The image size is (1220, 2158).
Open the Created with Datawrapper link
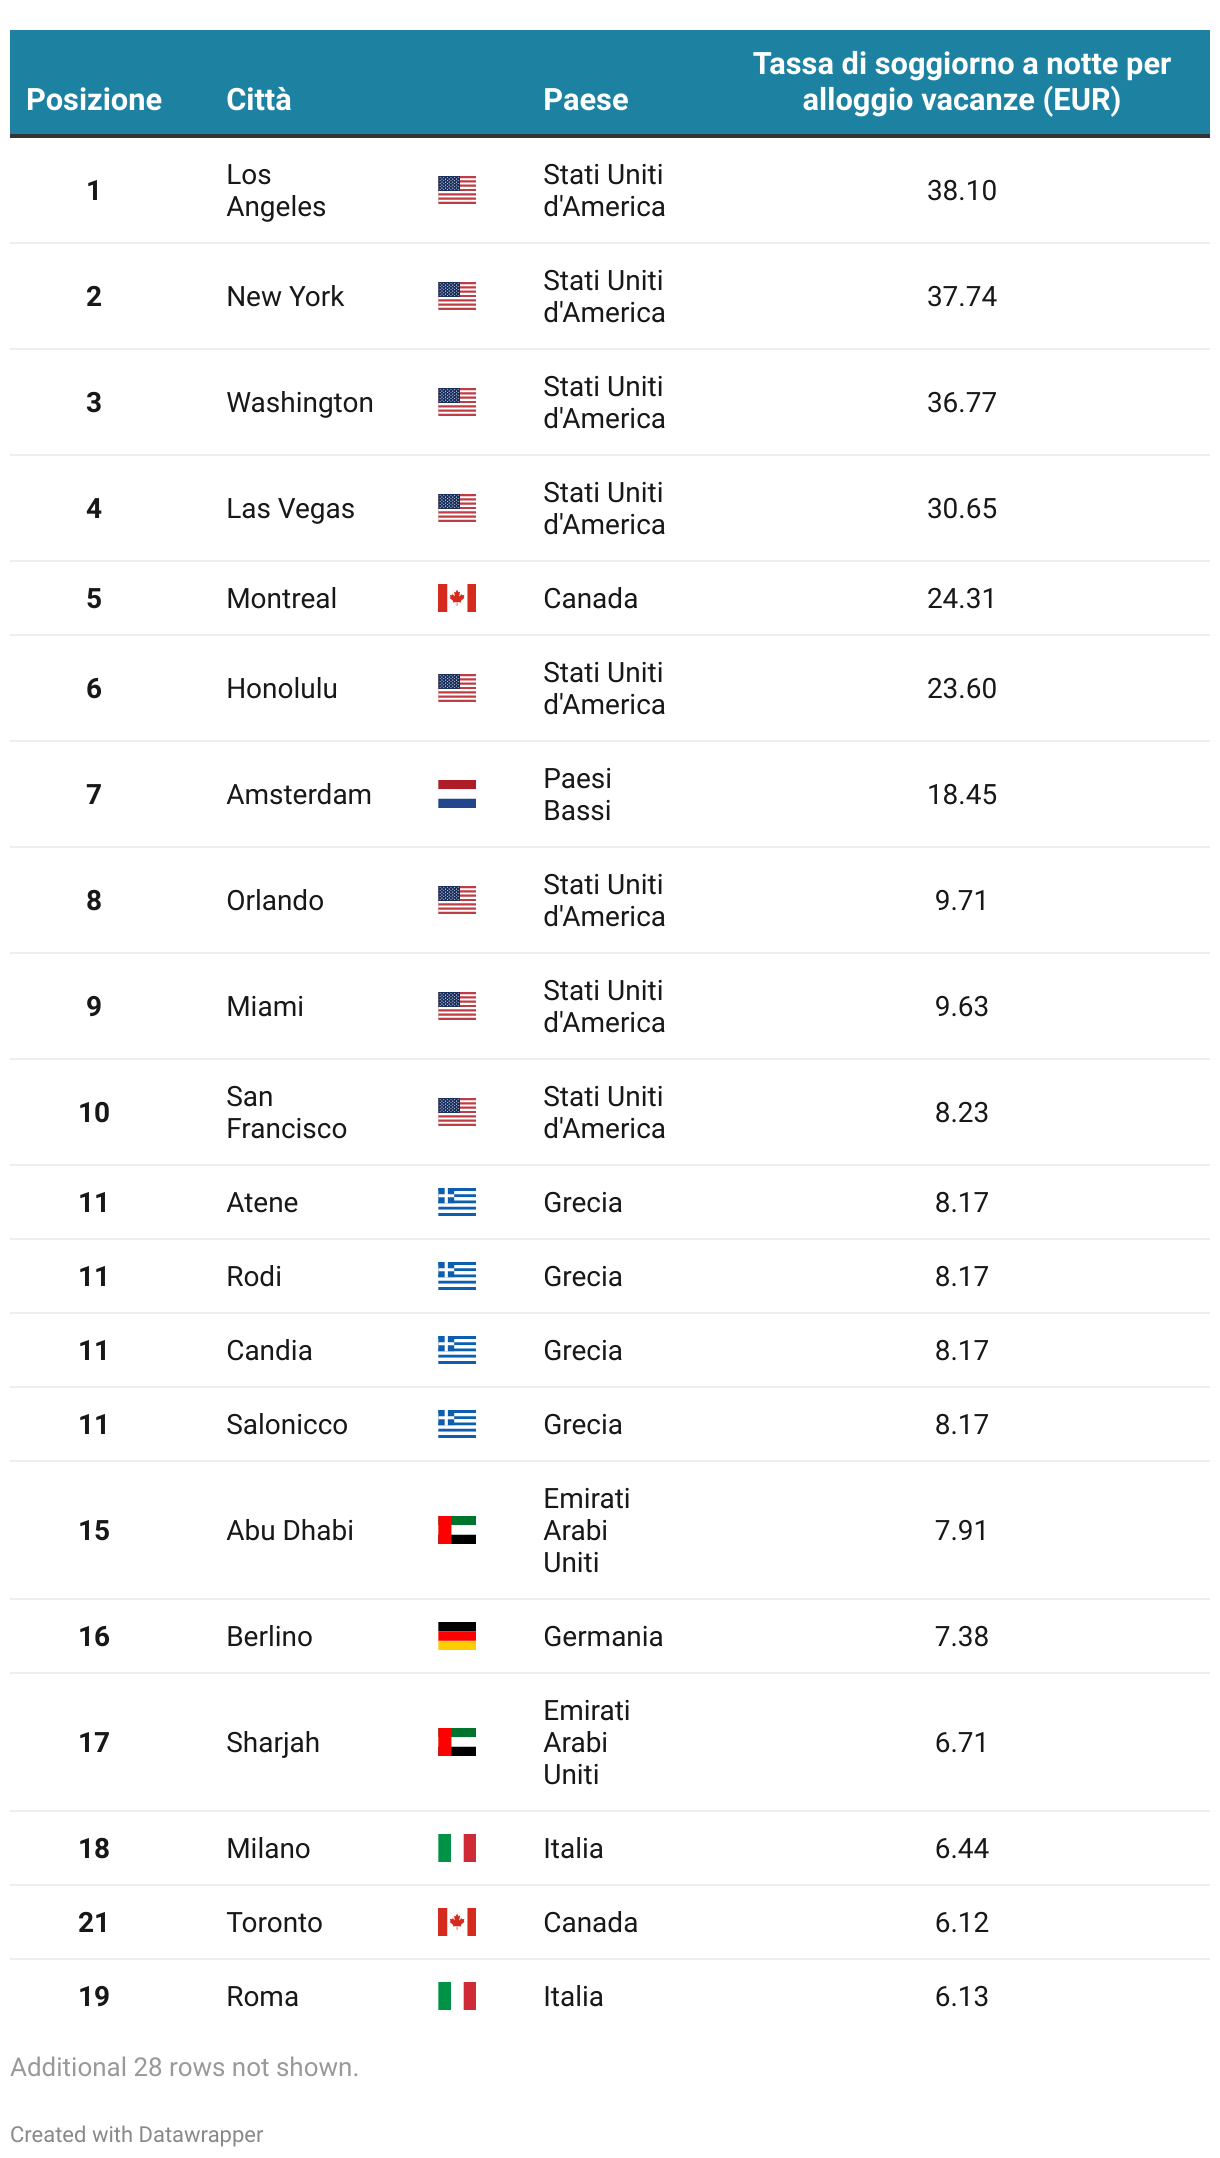tap(137, 2134)
